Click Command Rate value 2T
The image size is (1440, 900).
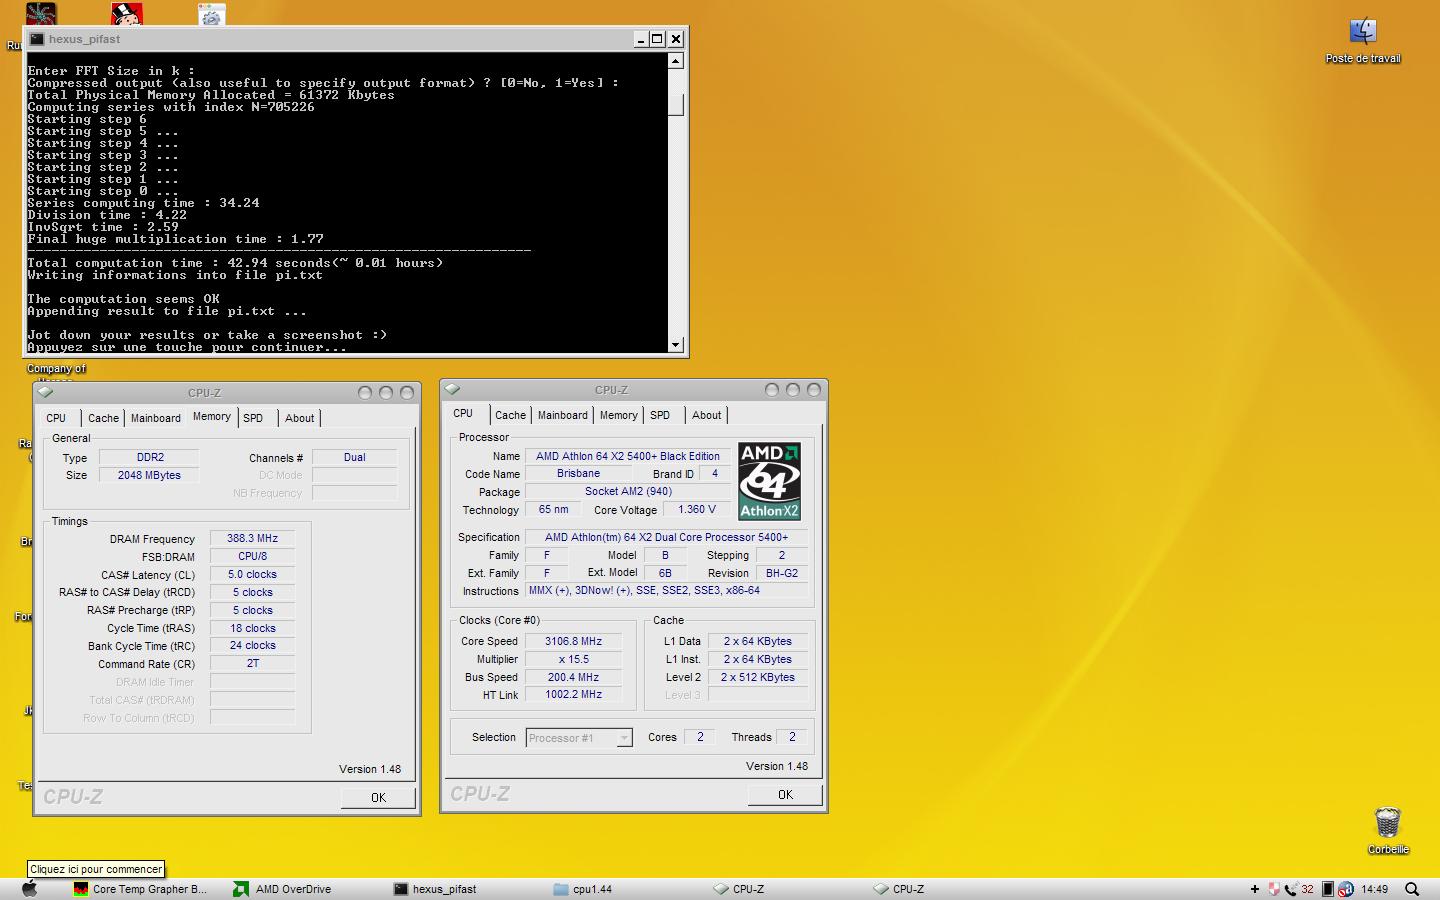[x=253, y=663]
